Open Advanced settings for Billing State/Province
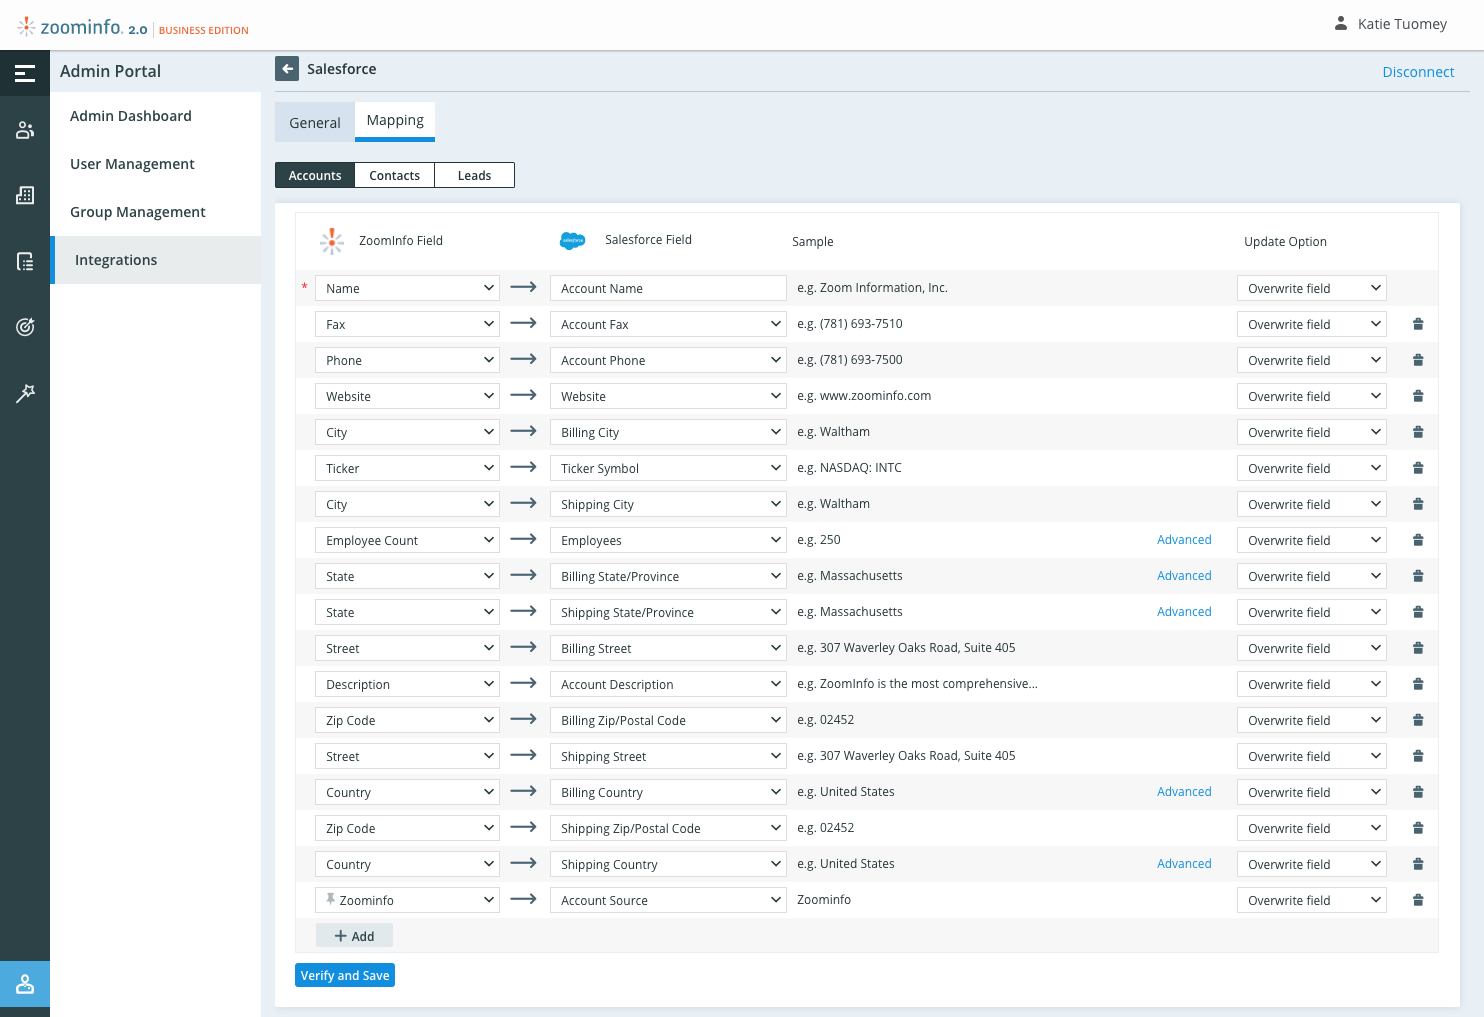Screen dimensions: 1484x1017 coord(1184,576)
